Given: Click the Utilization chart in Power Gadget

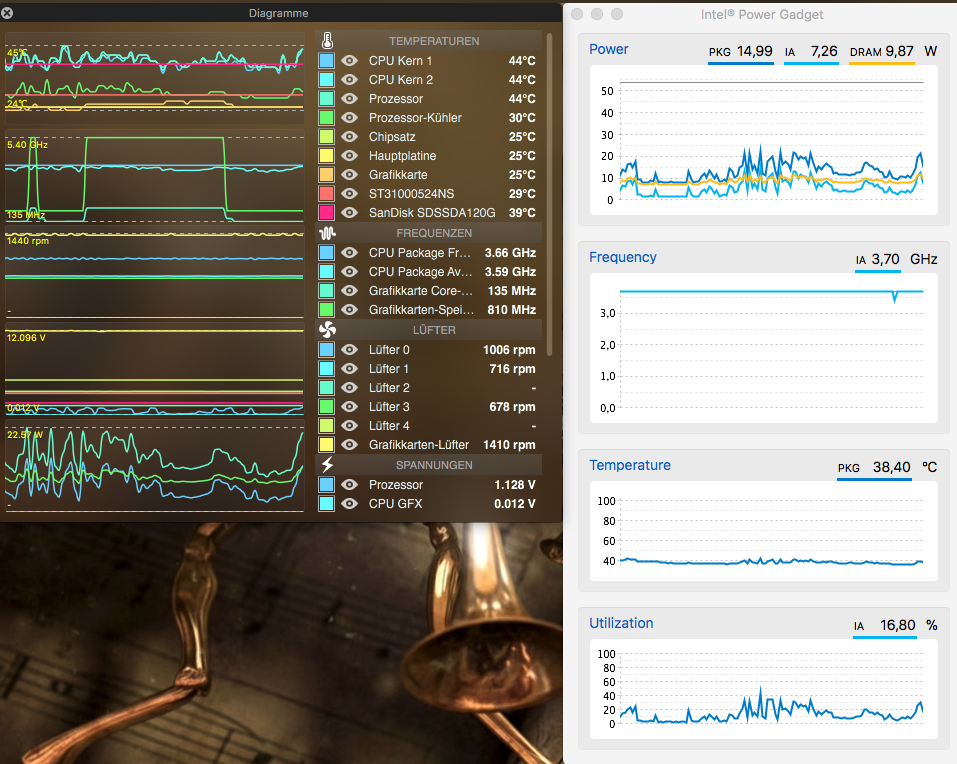Looking at the screenshot, I should point(771,690).
